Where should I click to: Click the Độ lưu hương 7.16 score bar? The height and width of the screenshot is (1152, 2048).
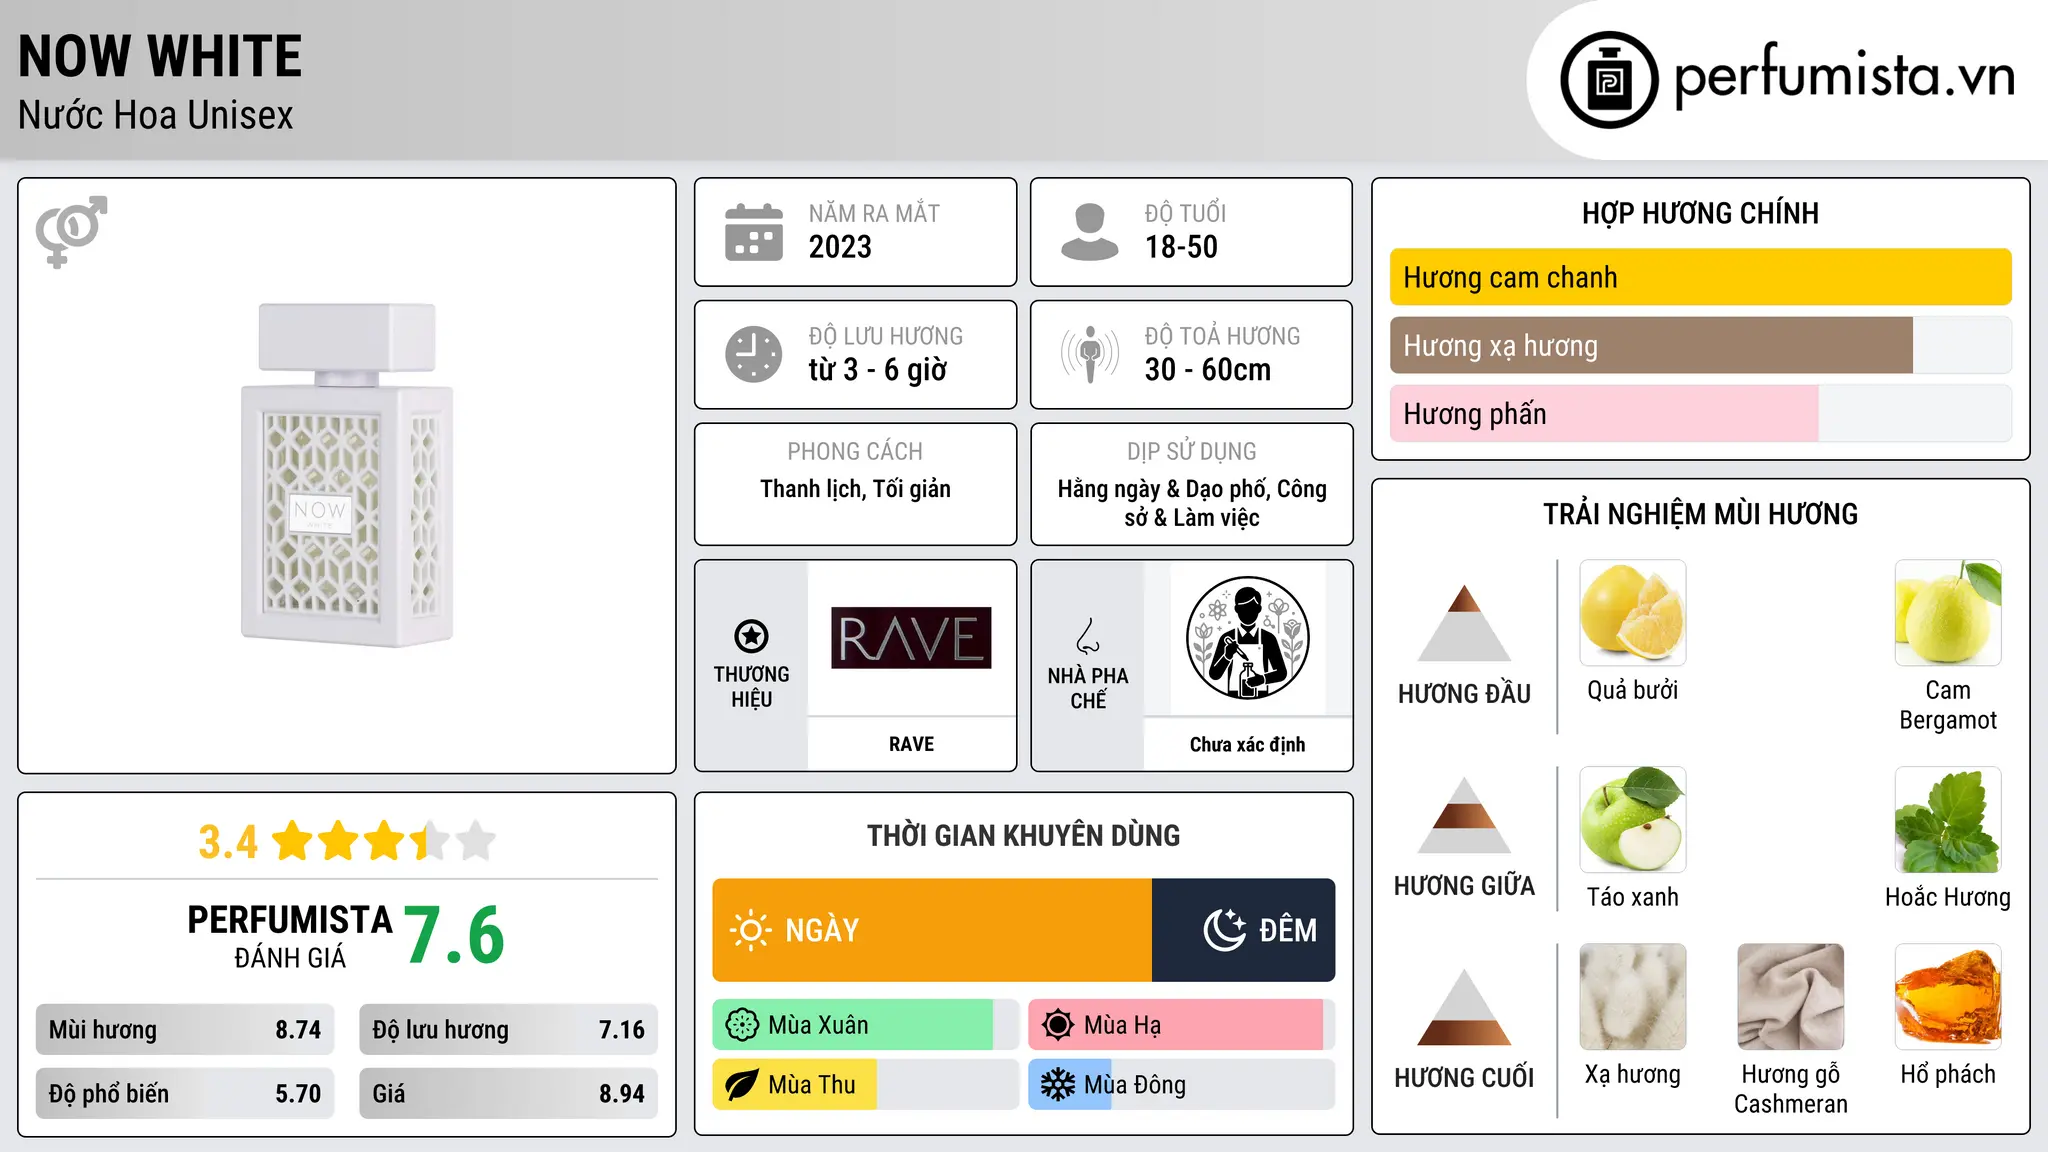[x=509, y=1030]
